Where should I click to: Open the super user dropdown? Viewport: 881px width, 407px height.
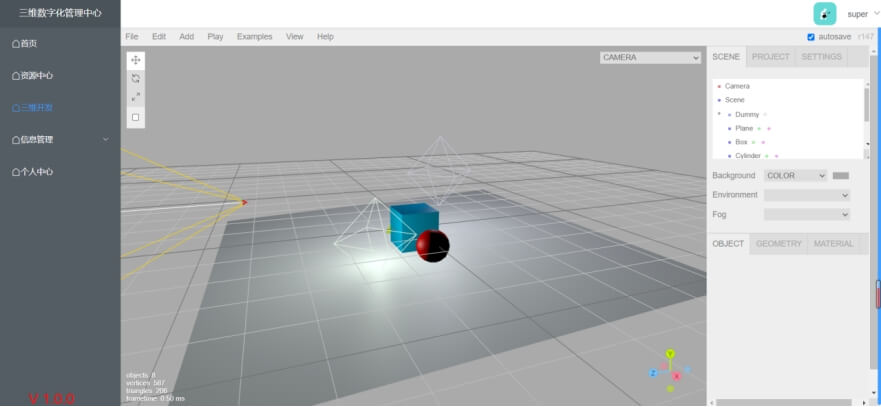coord(863,15)
